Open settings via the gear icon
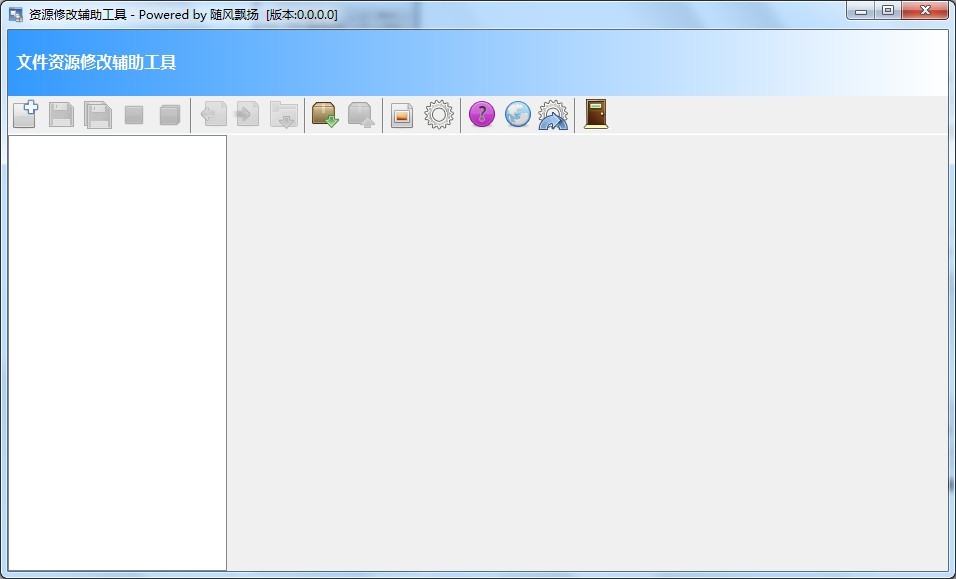Viewport: 956px width, 579px height. (x=439, y=114)
